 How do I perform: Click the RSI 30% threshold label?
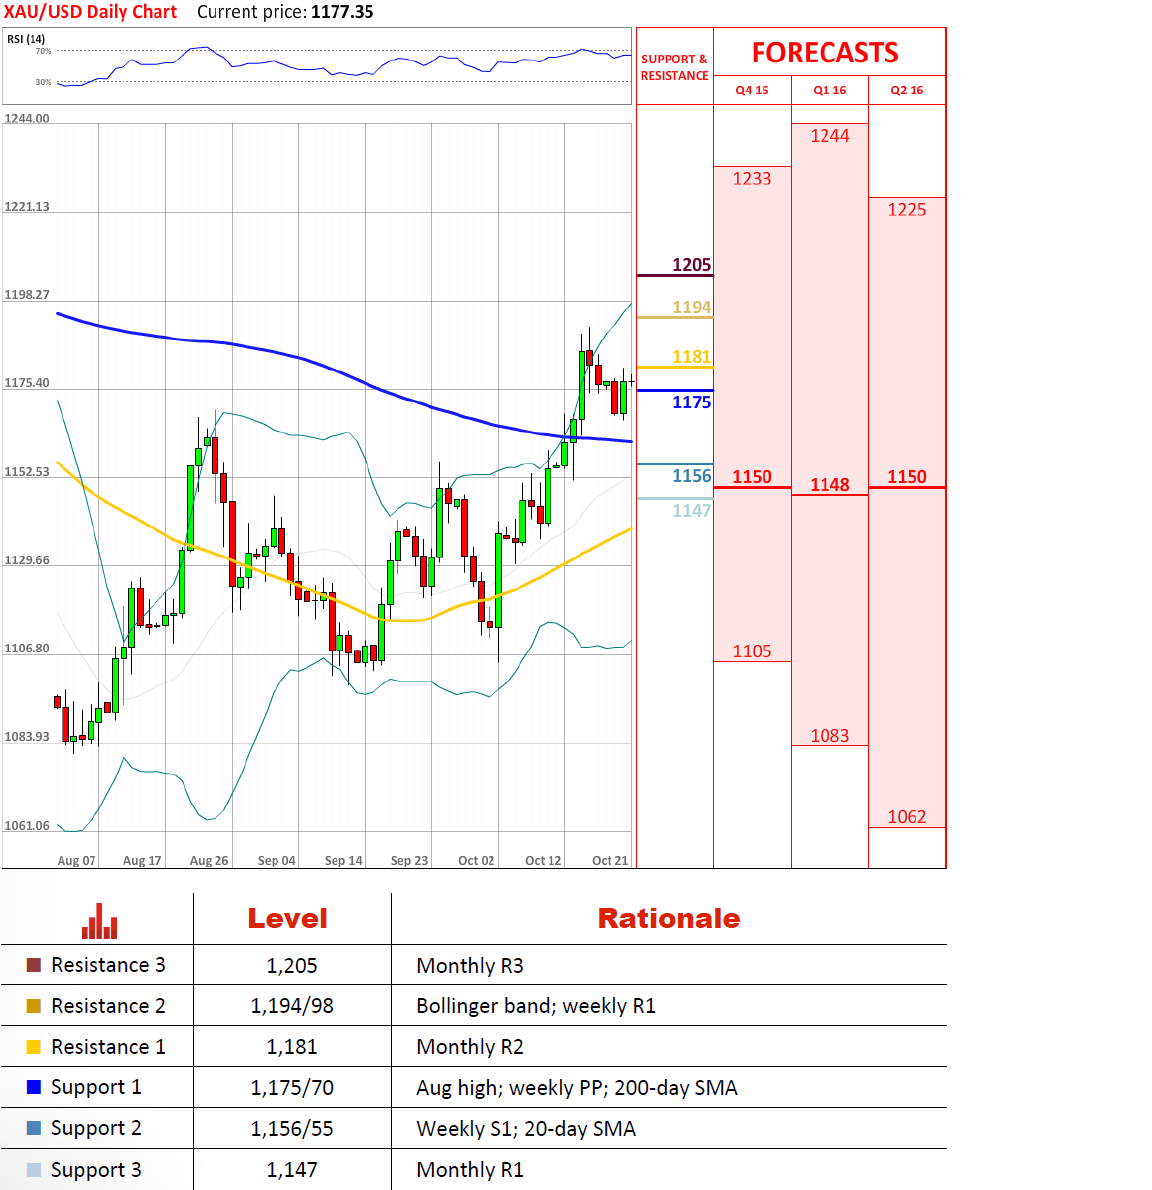pos(43,82)
